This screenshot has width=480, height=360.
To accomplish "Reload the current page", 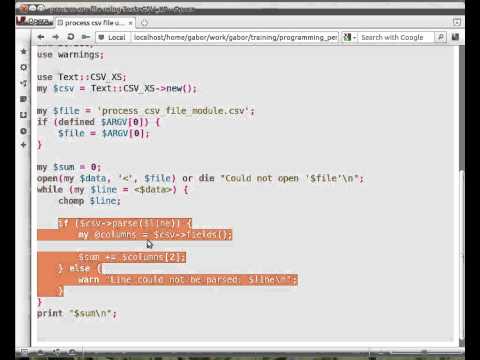I will 70,37.
